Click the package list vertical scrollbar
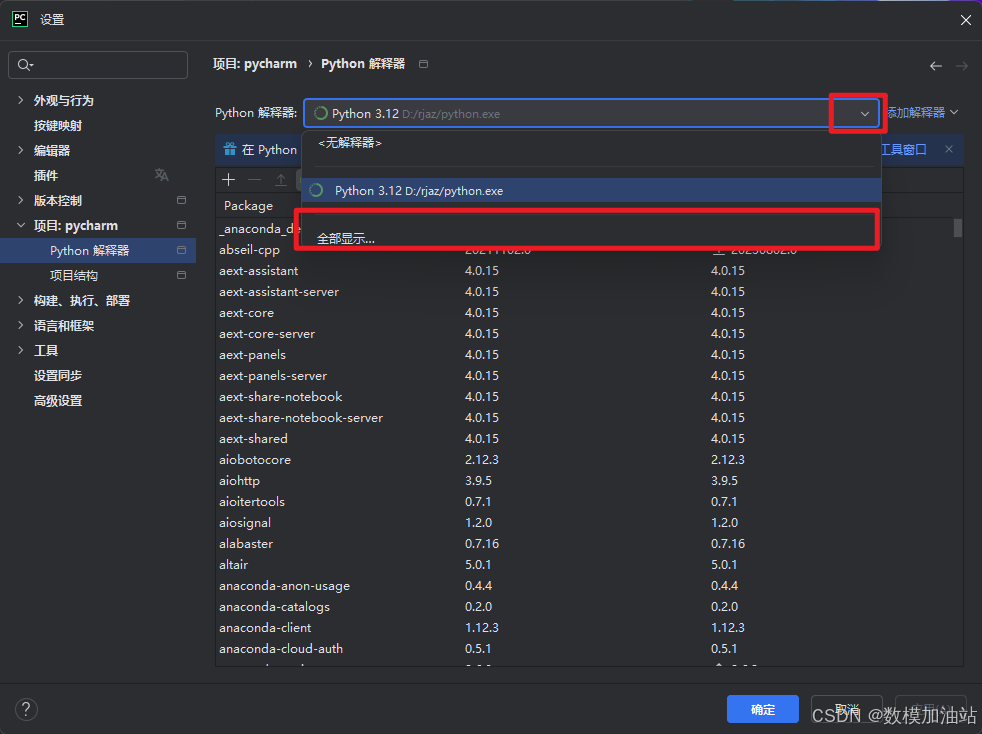The width and height of the screenshot is (982, 734). (x=958, y=228)
